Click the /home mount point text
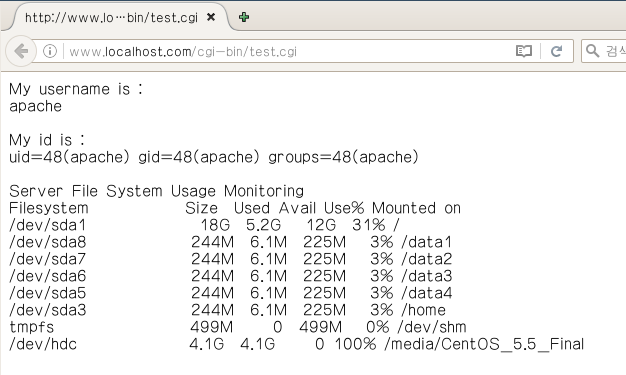The height and width of the screenshot is (375, 626). [423, 310]
